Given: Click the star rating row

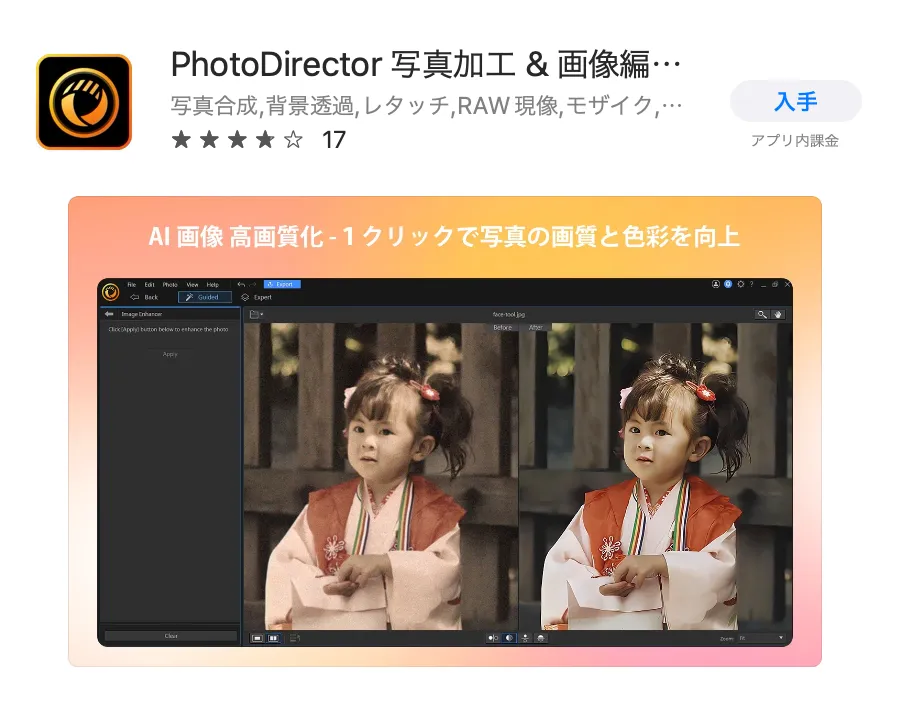Looking at the screenshot, I should coord(237,140).
